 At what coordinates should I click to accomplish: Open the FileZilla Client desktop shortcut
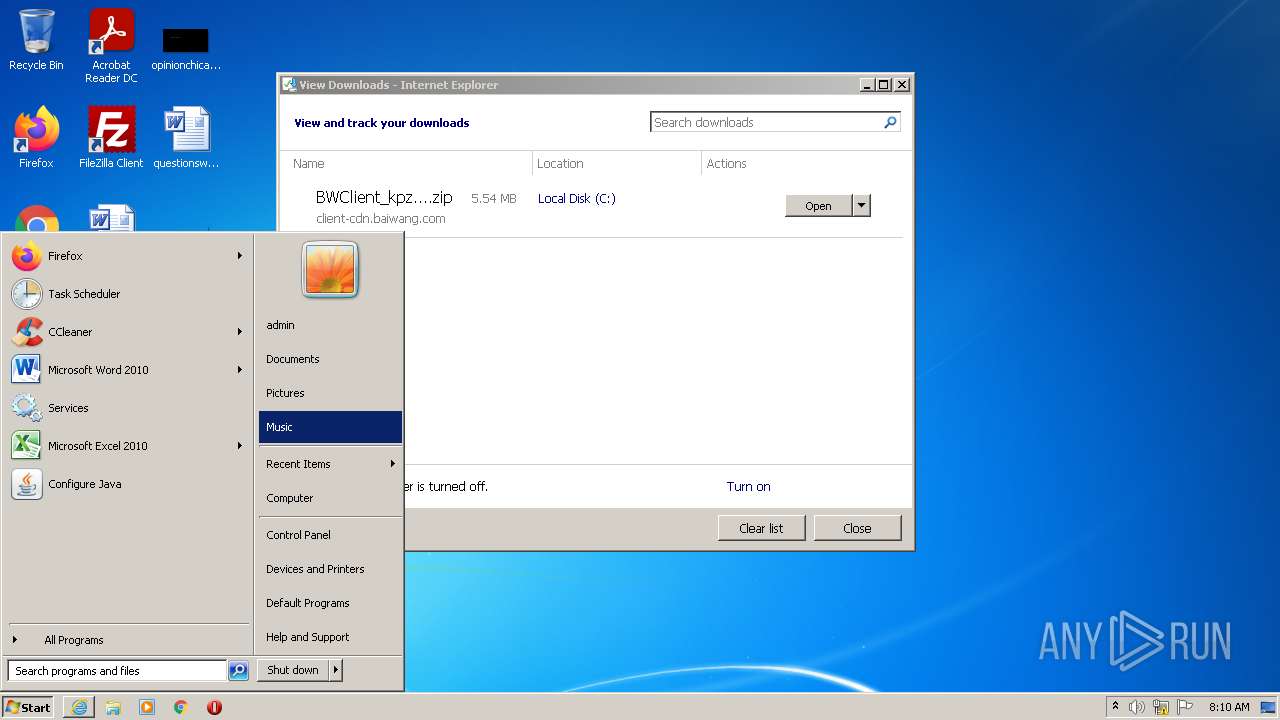111,137
